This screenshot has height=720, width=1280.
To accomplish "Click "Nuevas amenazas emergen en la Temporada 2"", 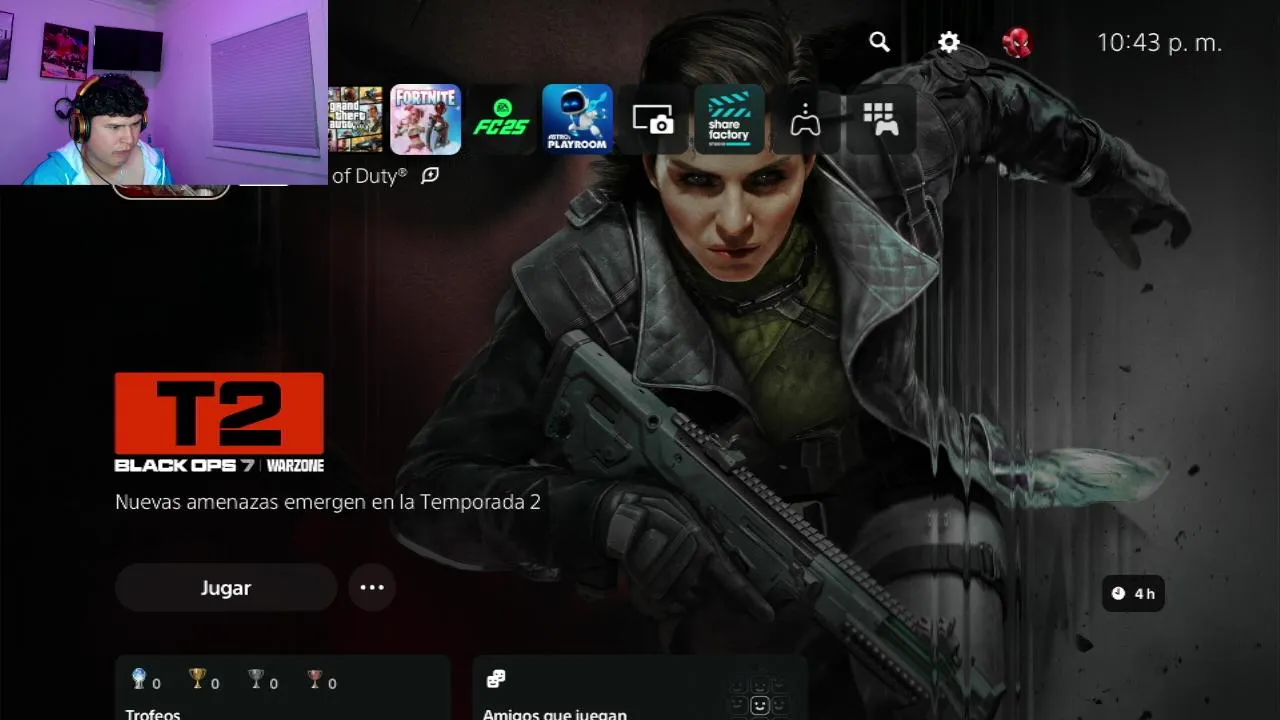I will tap(328, 502).
